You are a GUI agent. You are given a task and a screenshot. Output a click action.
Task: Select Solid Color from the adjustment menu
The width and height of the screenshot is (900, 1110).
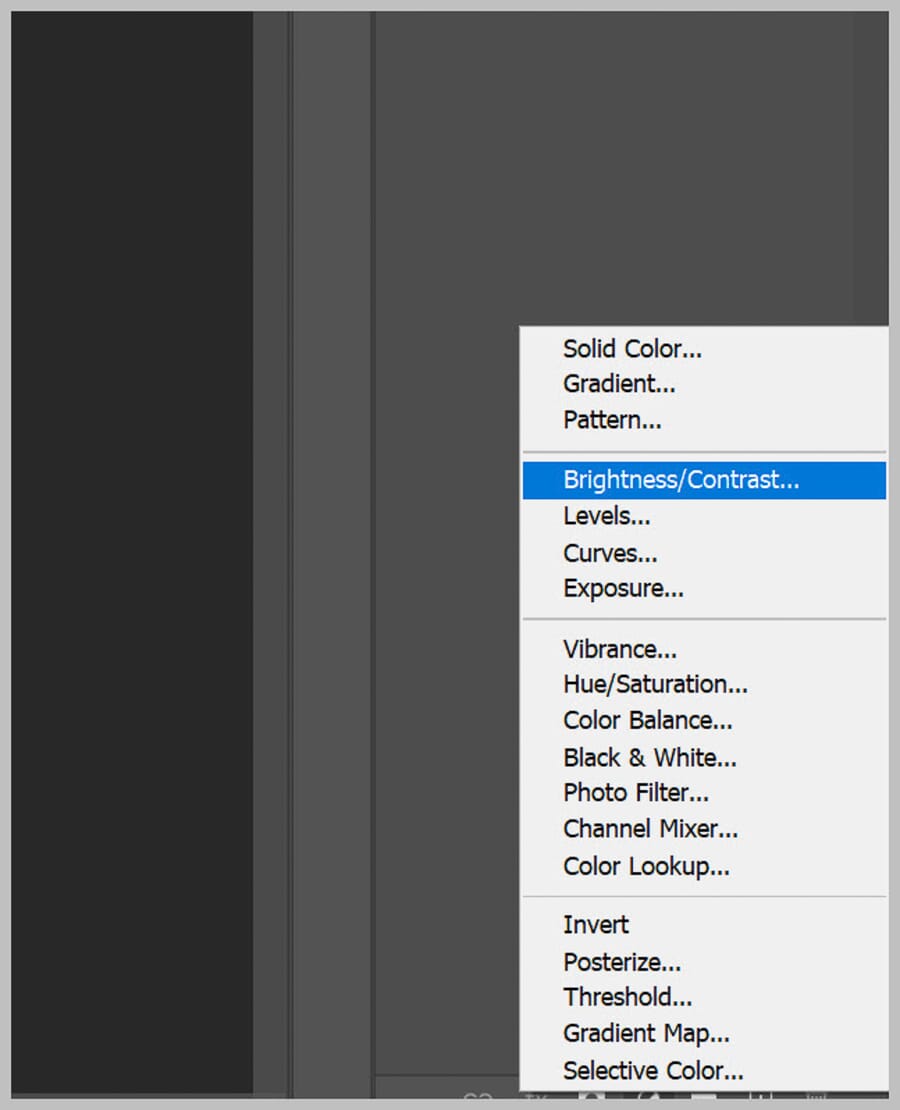click(x=630, y=349)
